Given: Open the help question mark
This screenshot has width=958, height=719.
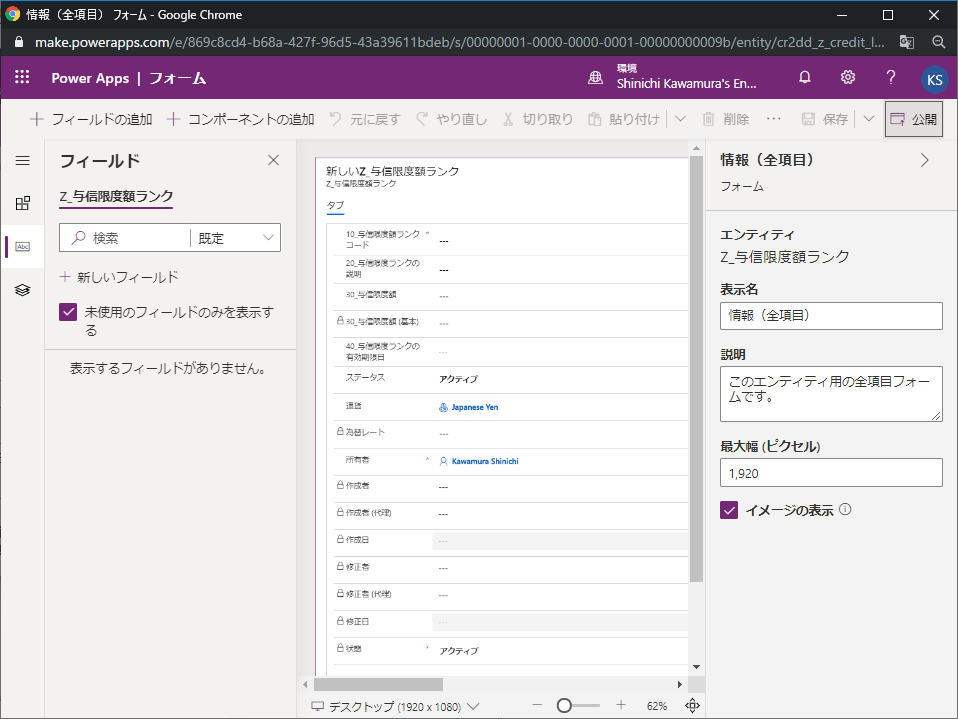Looking at the screenshot, I should coord(890,78).
